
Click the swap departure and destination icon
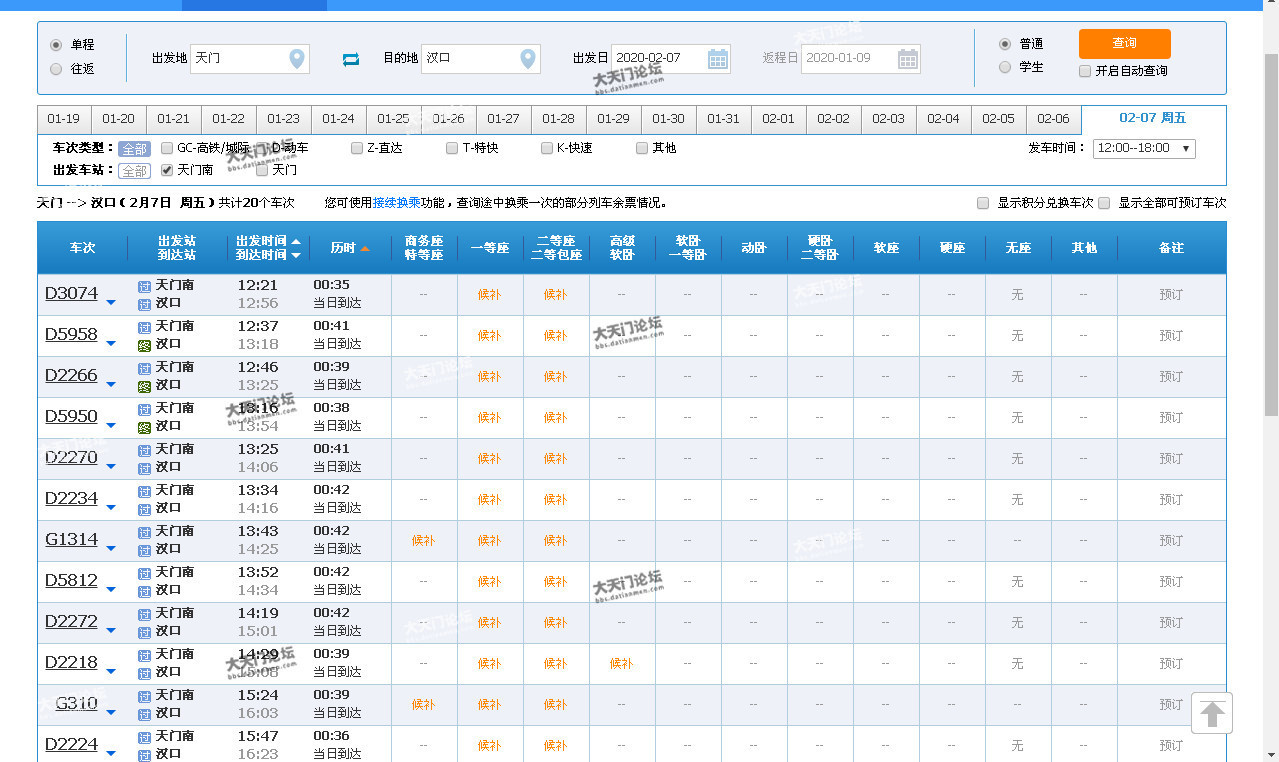tap(350, 59)
